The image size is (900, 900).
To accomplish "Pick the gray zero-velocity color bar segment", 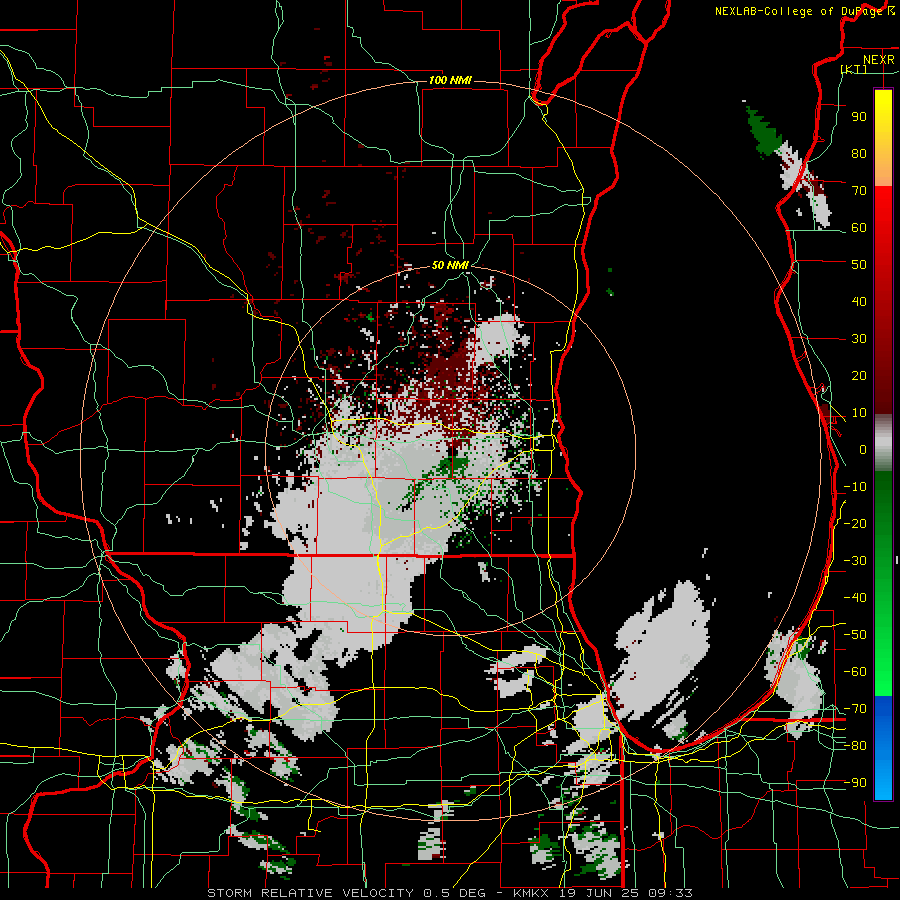I will pos(883,443).
